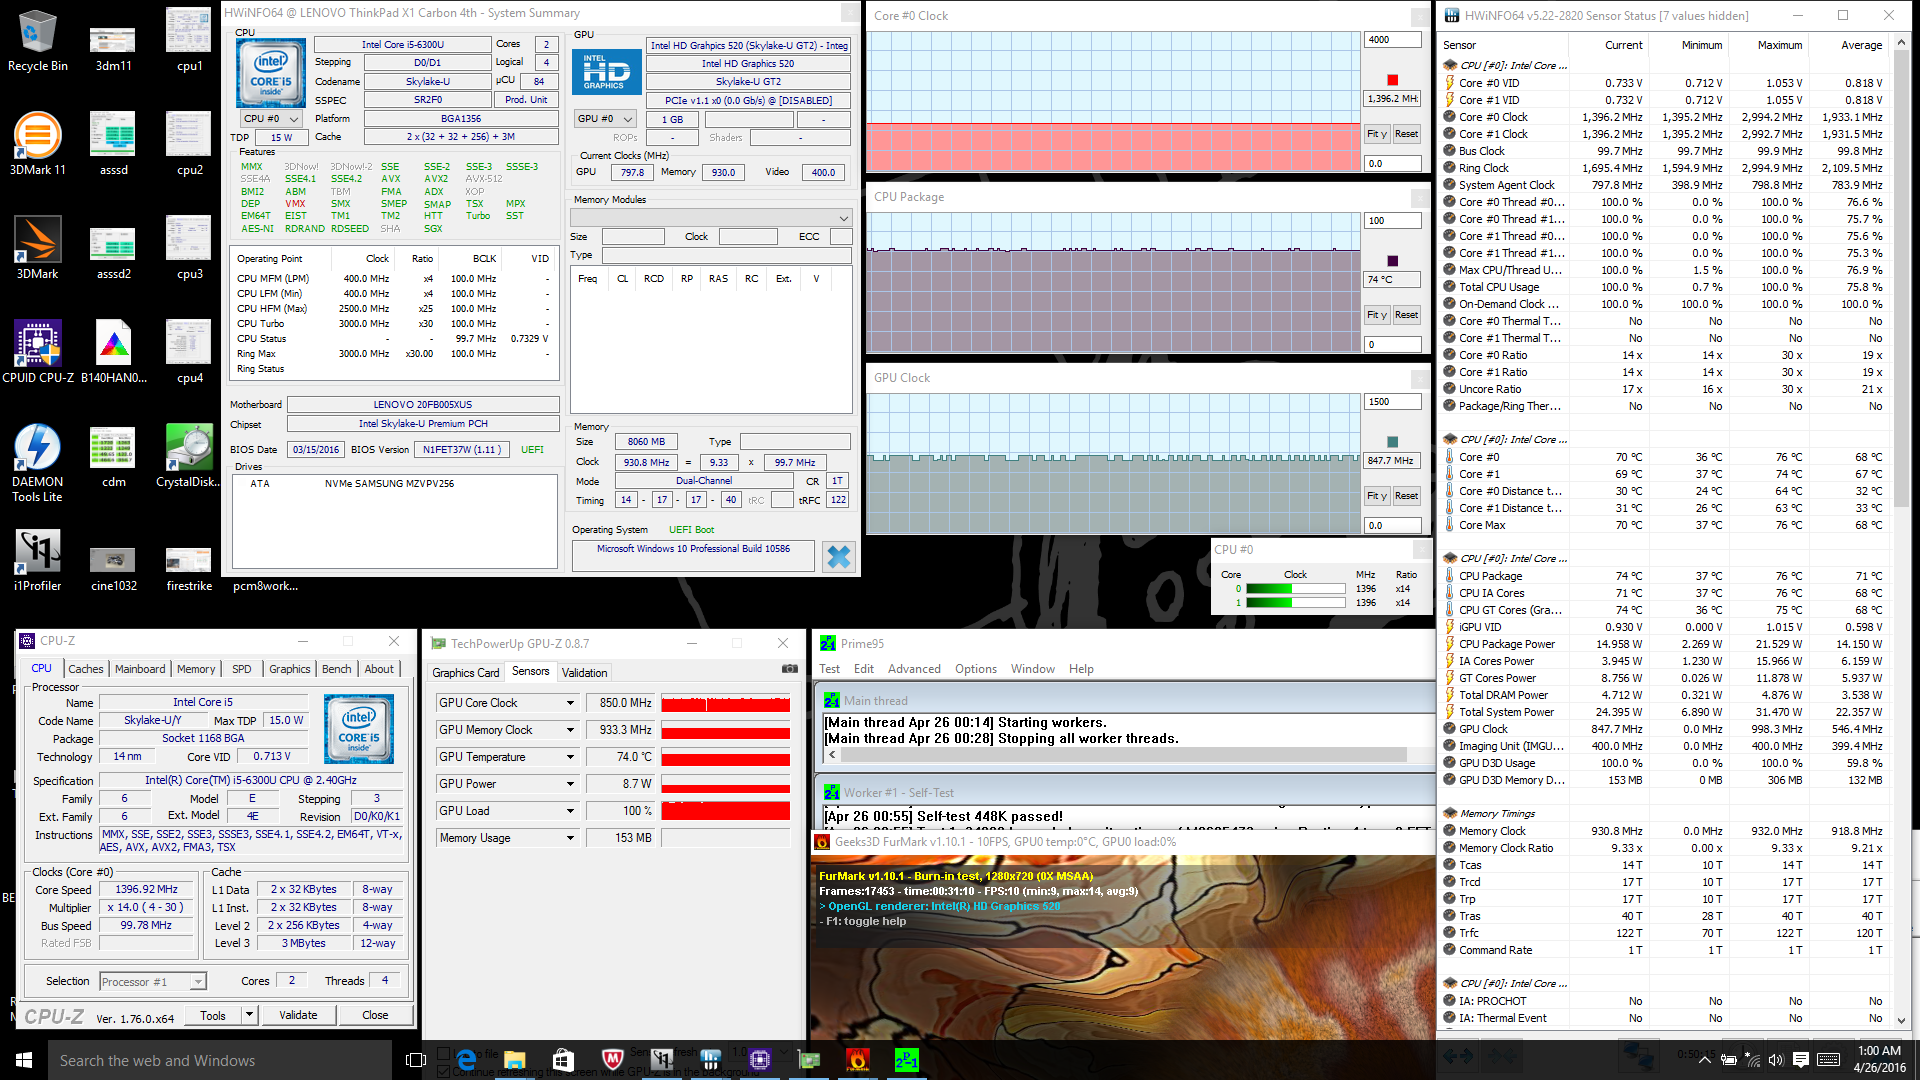This screenshot has height=1080, width=1920.
Task: Click the GPU-Z screenshot camera icon
Action: [789, 669]
